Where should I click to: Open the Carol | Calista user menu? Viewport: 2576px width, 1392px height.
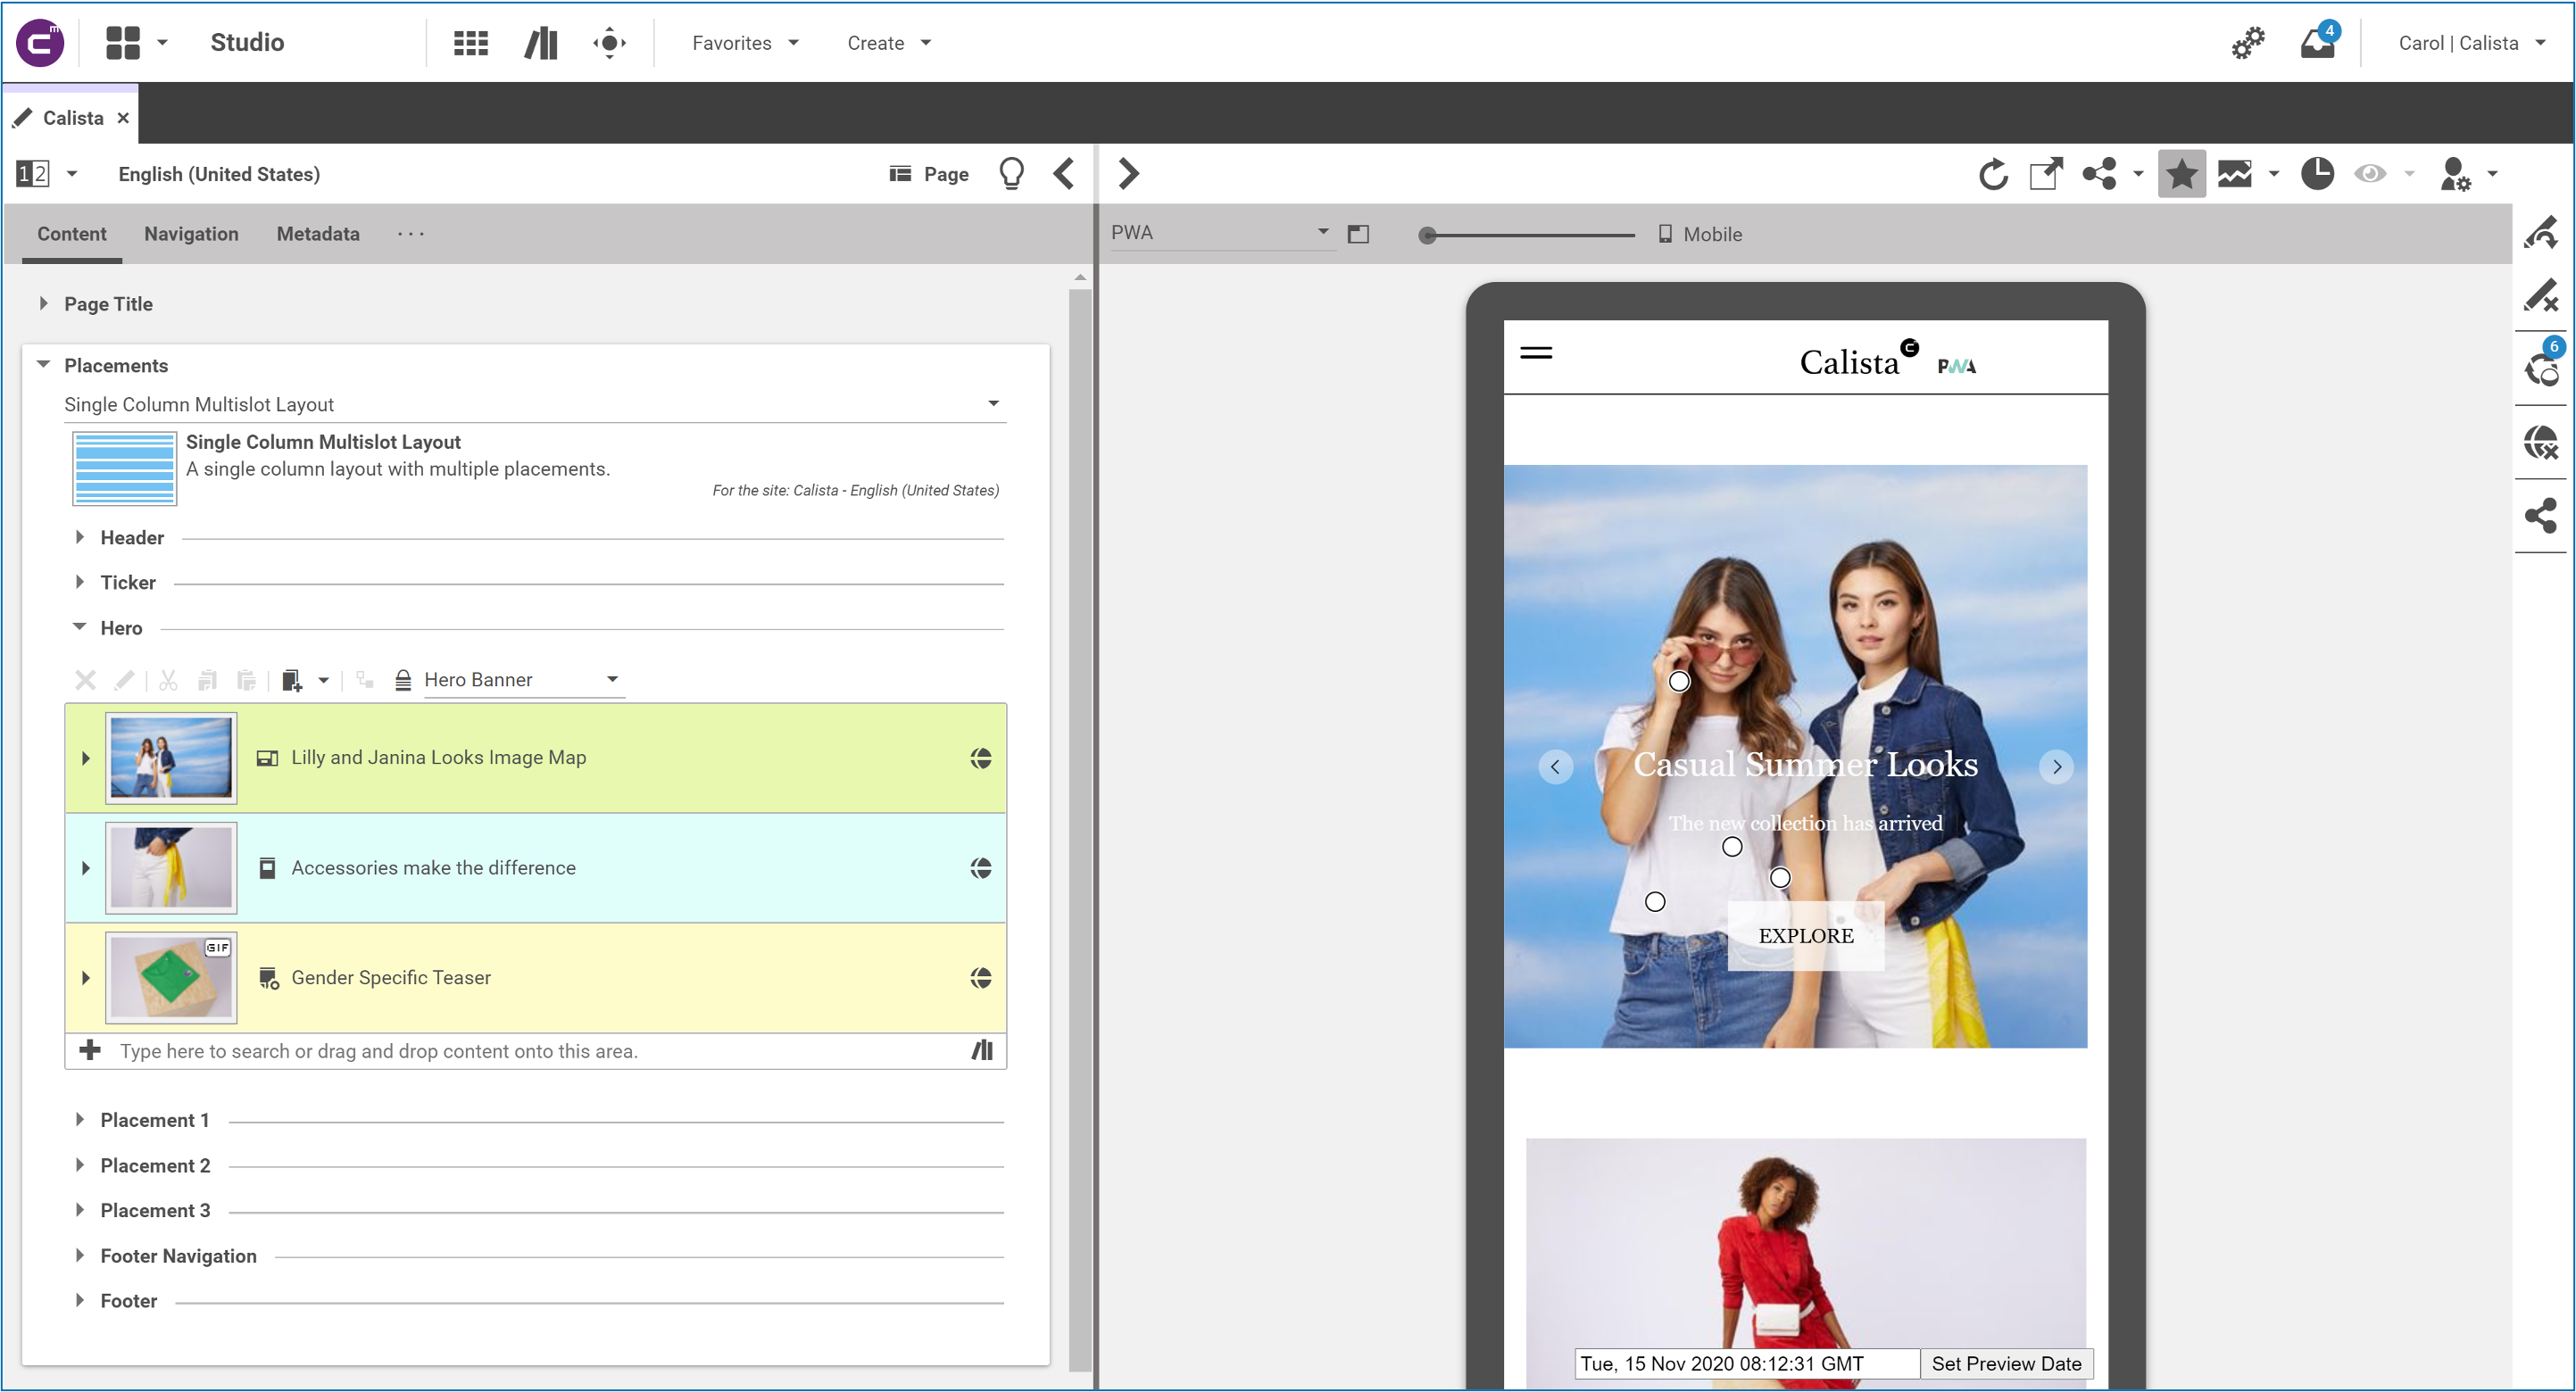pyautogui.click(x=2472, y=43)
